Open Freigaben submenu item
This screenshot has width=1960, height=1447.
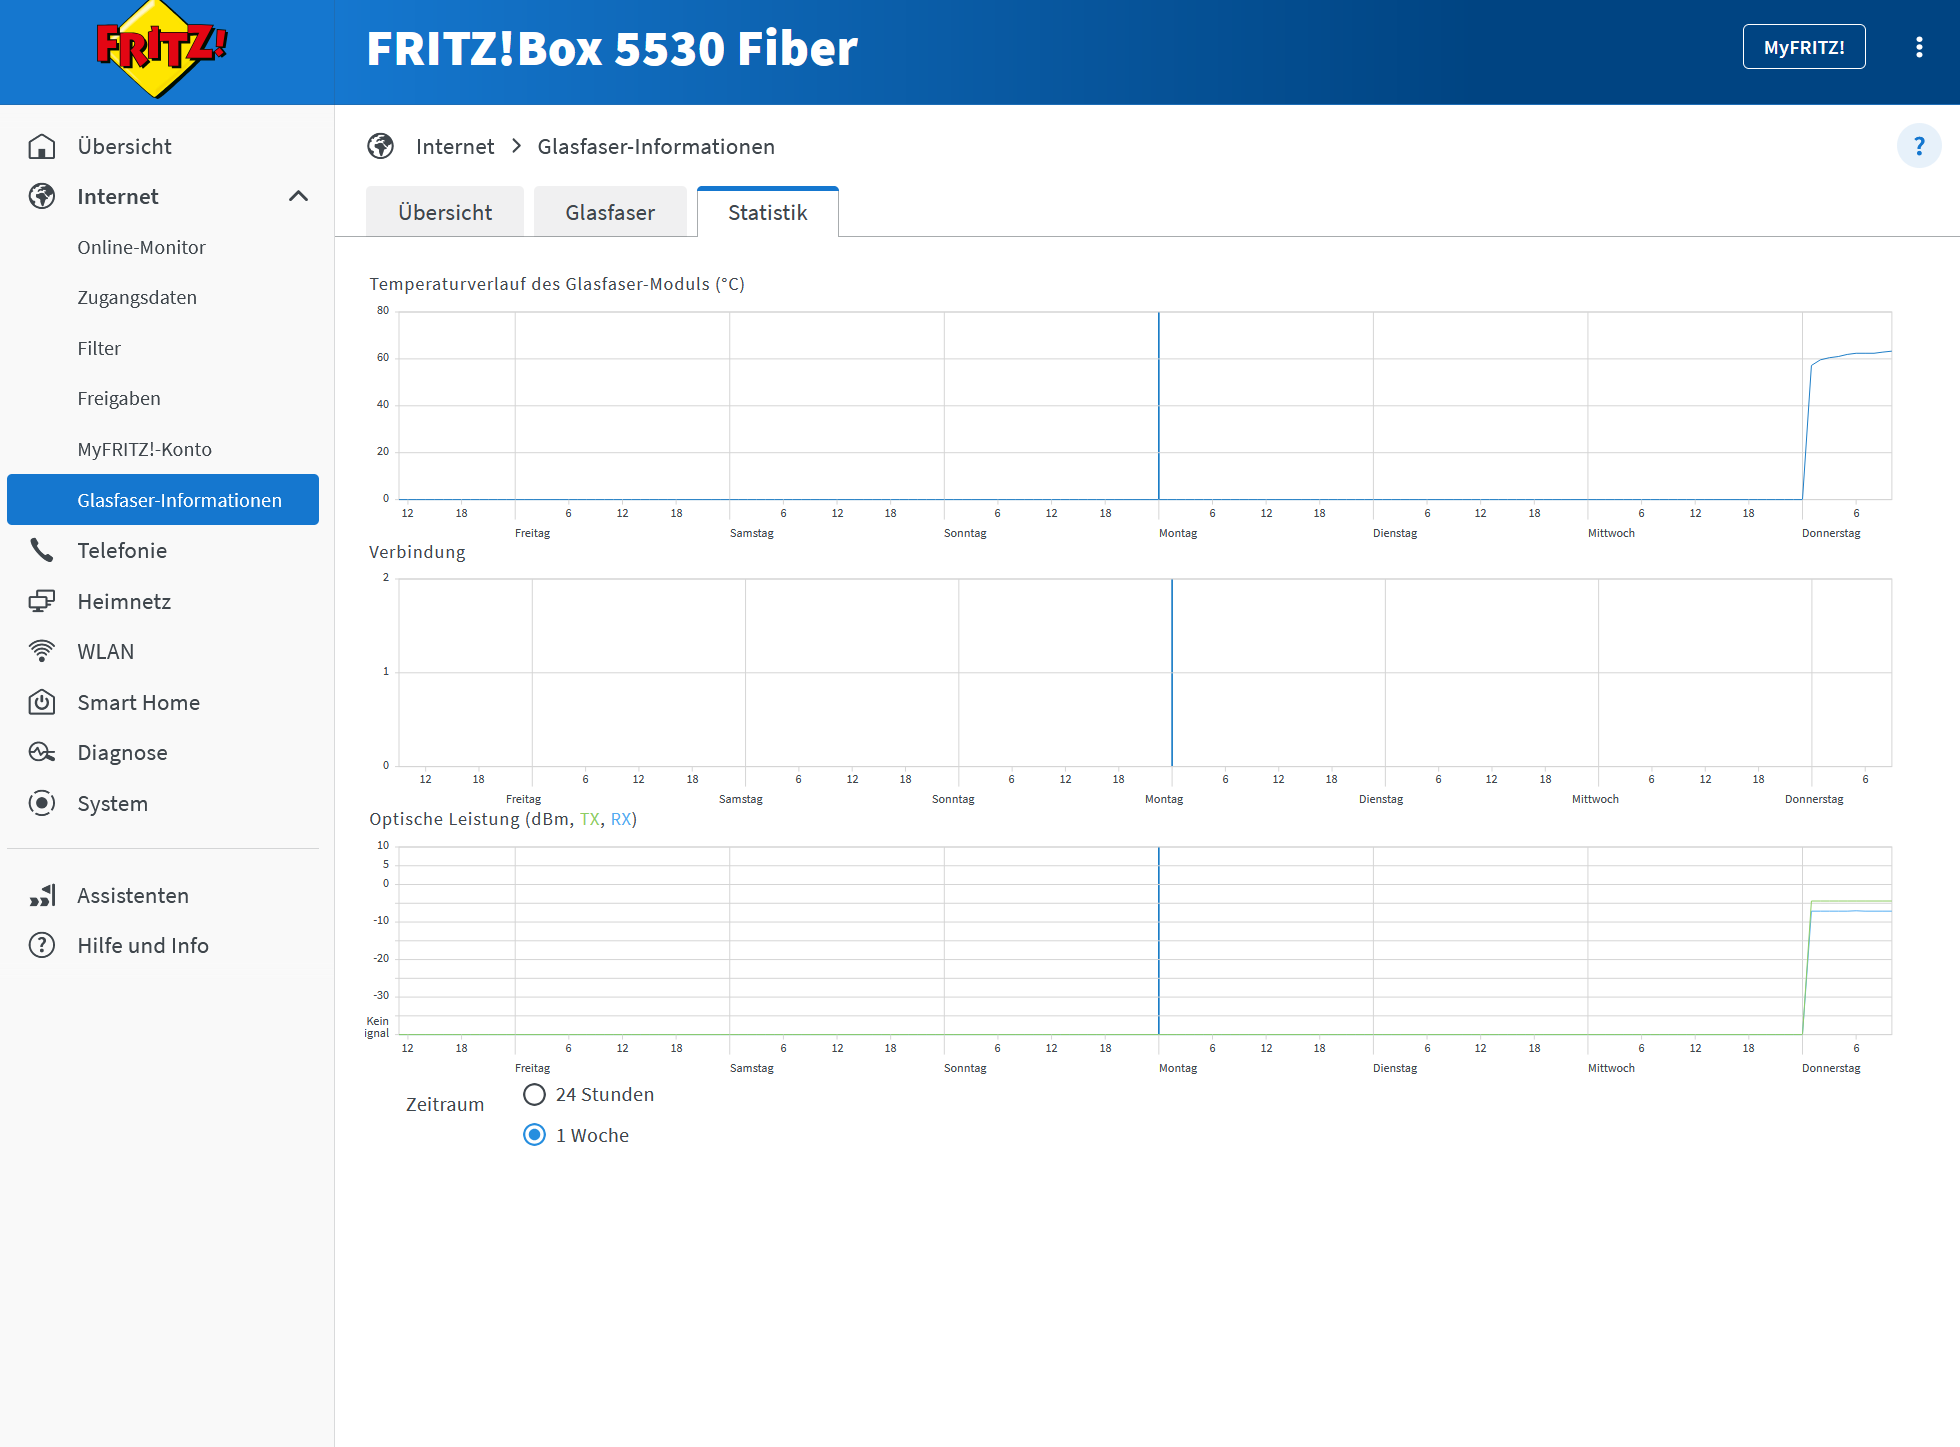click(x=119, y=398)
